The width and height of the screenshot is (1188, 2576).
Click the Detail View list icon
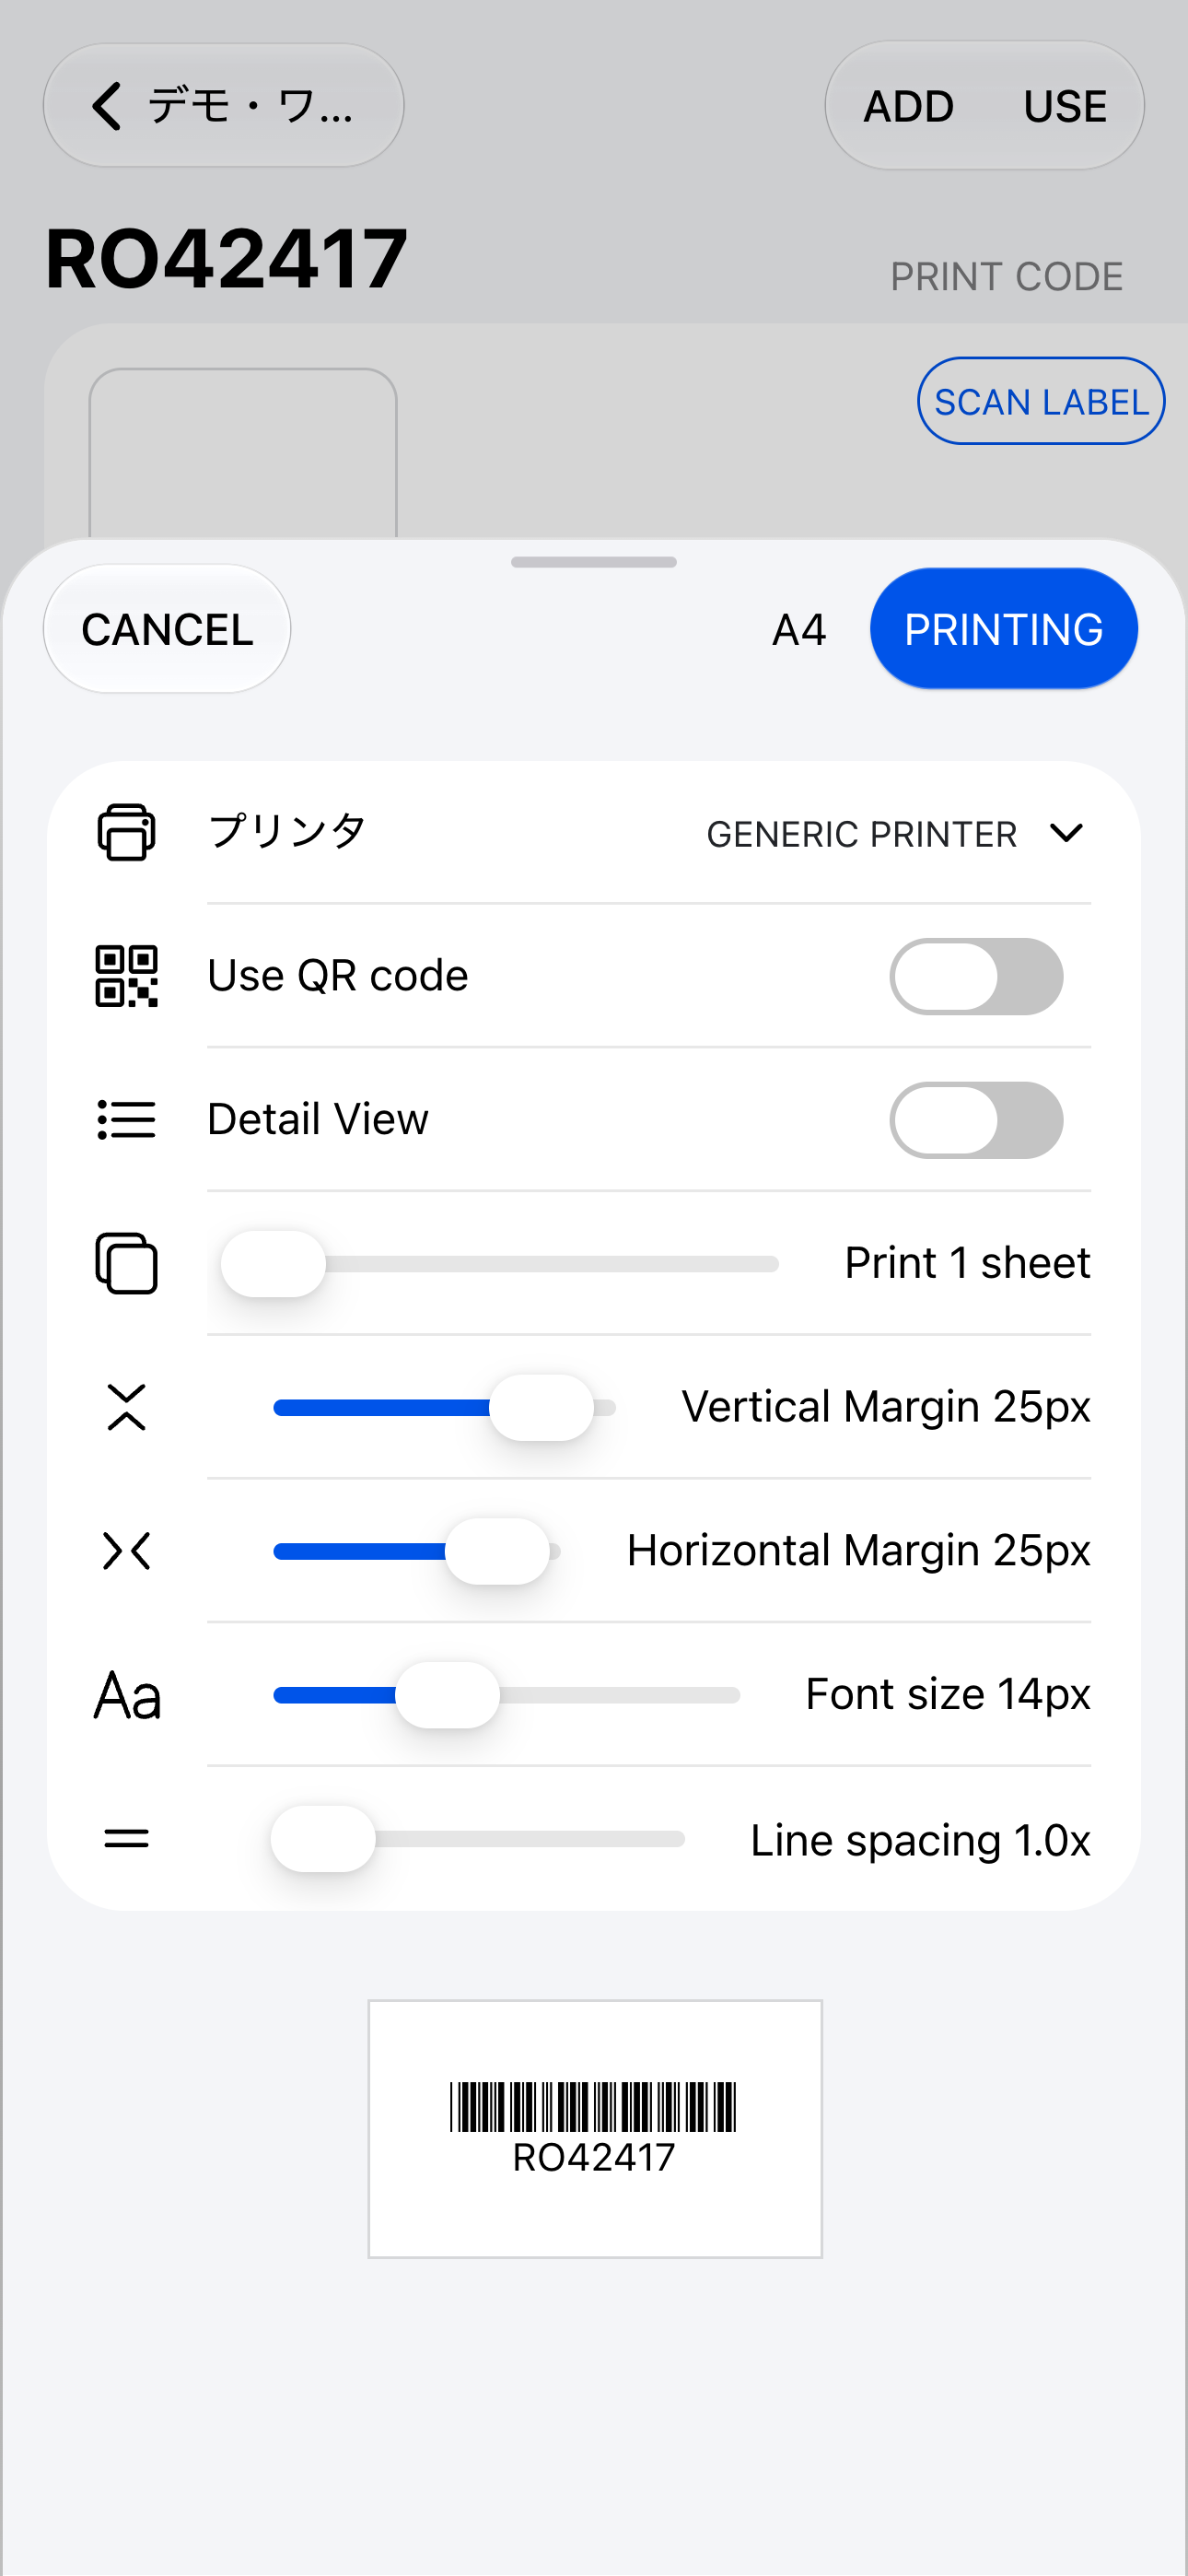(x=126, y=1120)
